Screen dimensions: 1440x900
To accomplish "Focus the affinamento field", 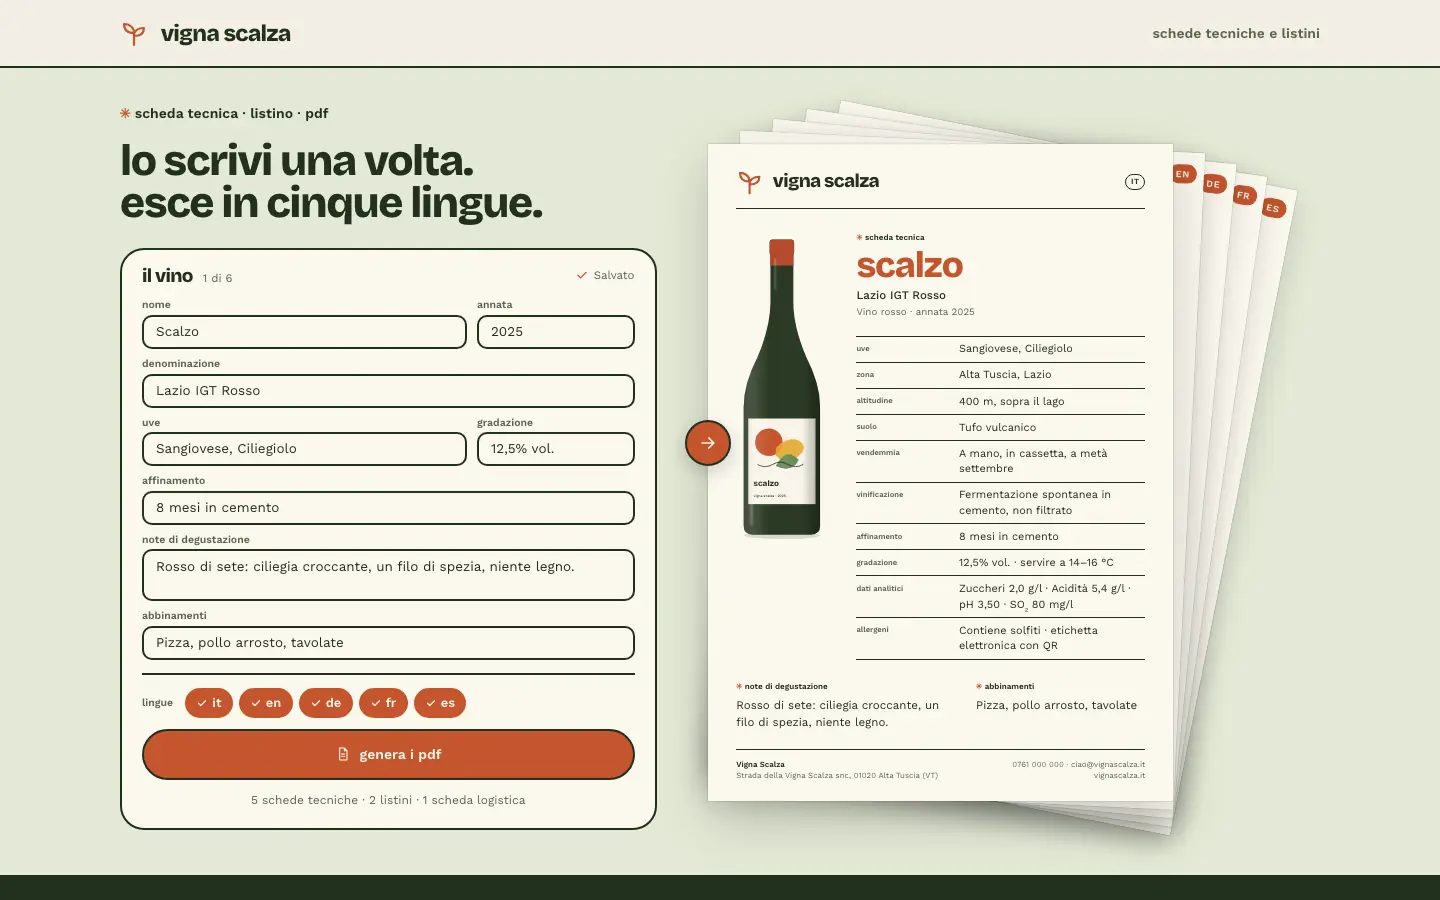I will (388, 508).
